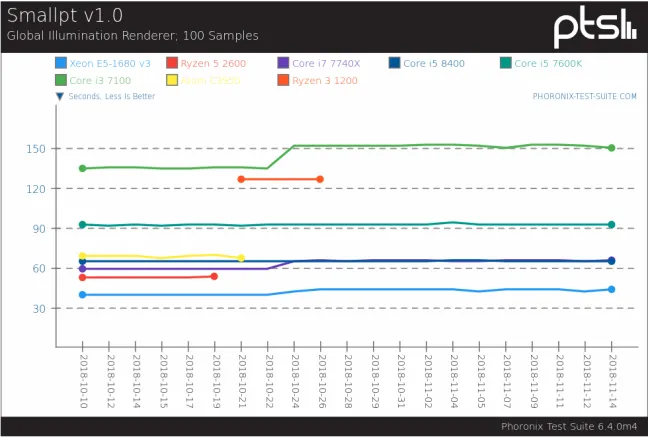
Task: Click the Ryzen 3 1200 first data point
Action: (241, 179)
